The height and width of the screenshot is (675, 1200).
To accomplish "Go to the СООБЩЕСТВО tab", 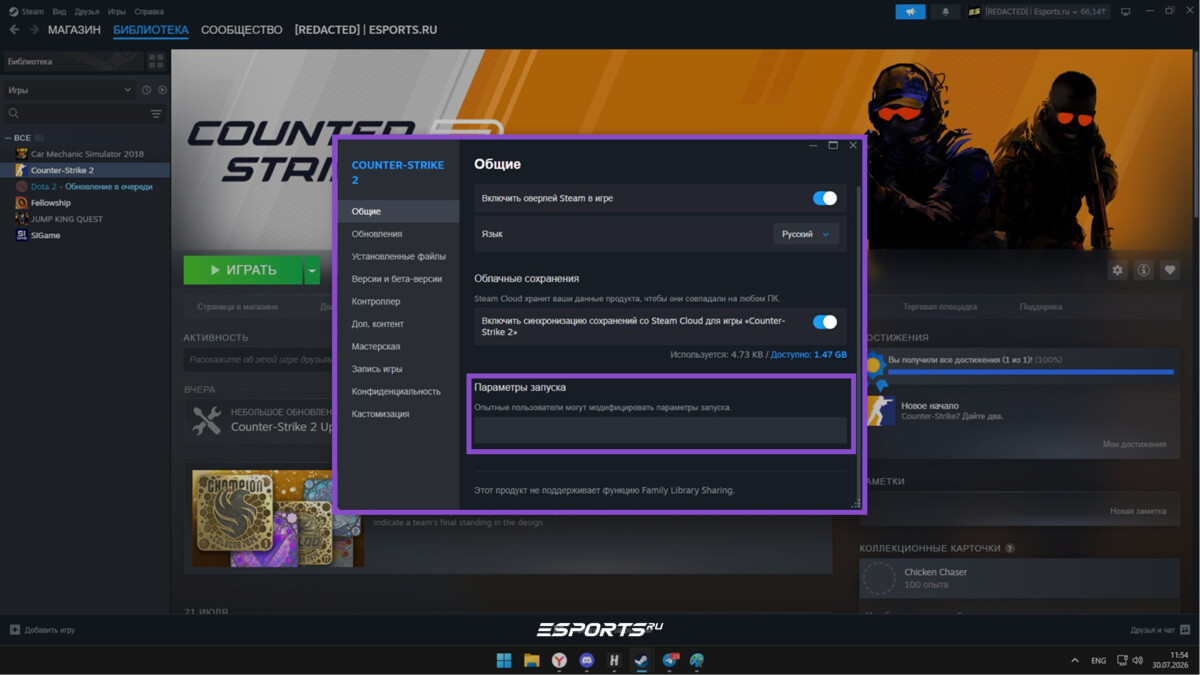I will pos(241,30).
